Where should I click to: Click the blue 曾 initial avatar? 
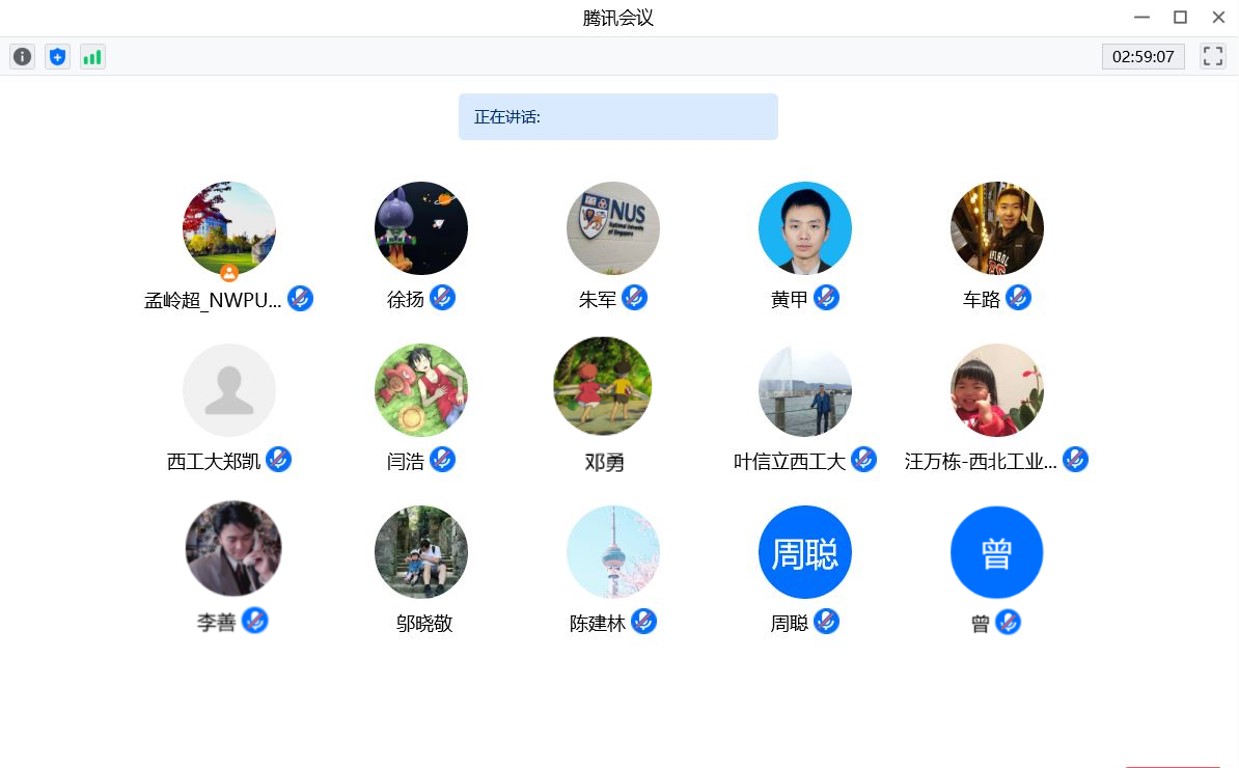[996, 552]
